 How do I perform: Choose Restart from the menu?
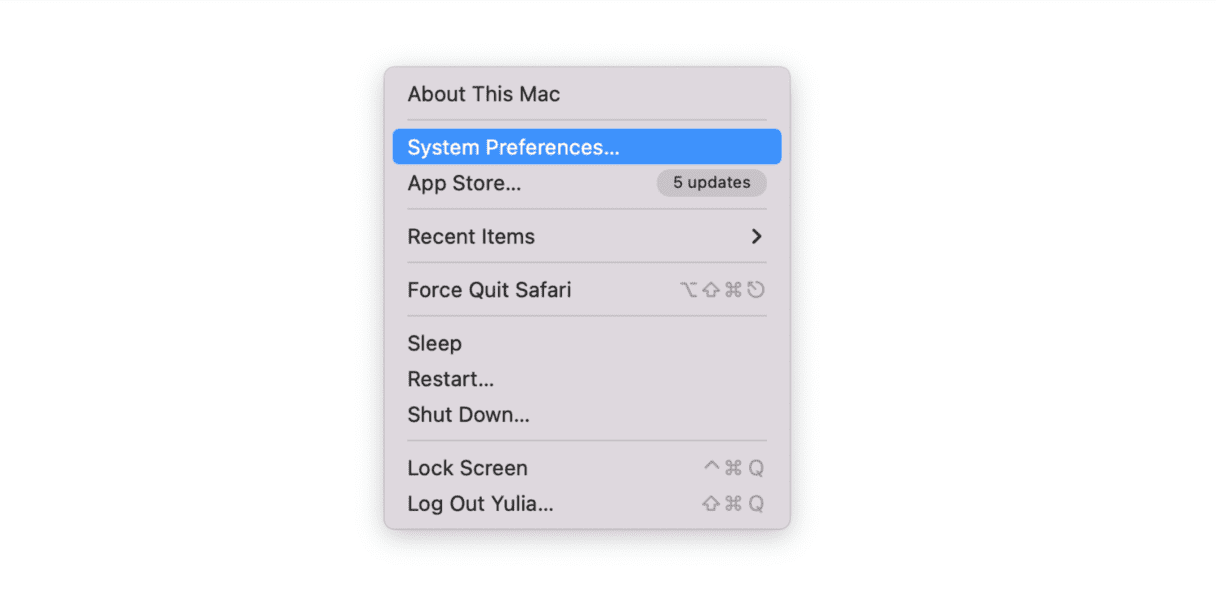[x=451, y=379]
